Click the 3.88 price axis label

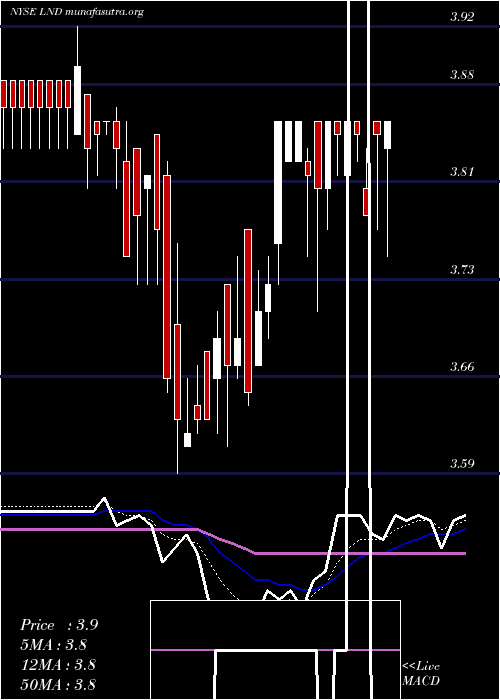pos(462,75)
